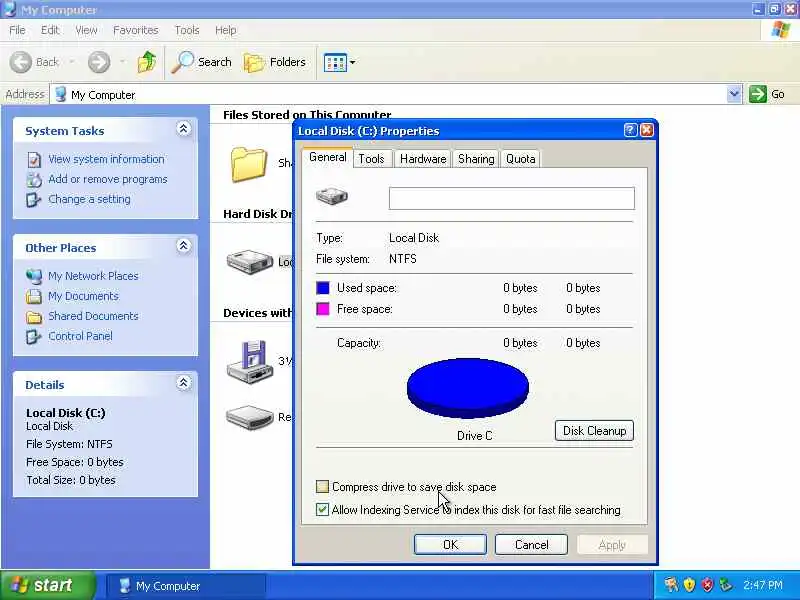
Task: Select the Shared Documents folder icon
Action: tap(248, 164)
